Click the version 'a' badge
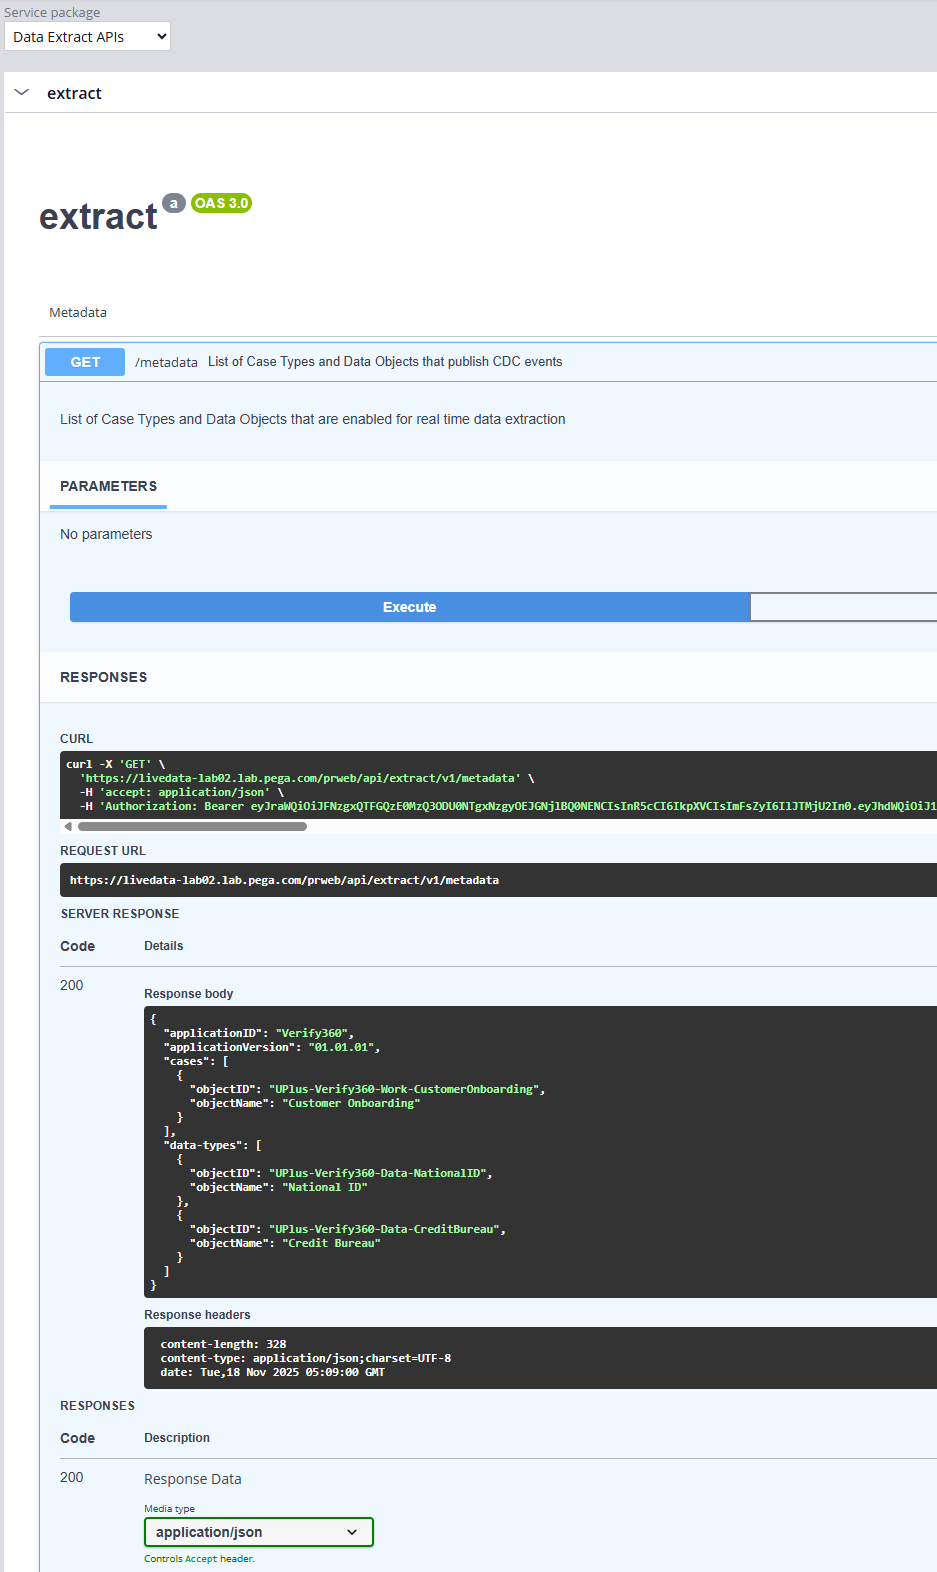Screen dimensions: 937x1572 coord(174,203)
